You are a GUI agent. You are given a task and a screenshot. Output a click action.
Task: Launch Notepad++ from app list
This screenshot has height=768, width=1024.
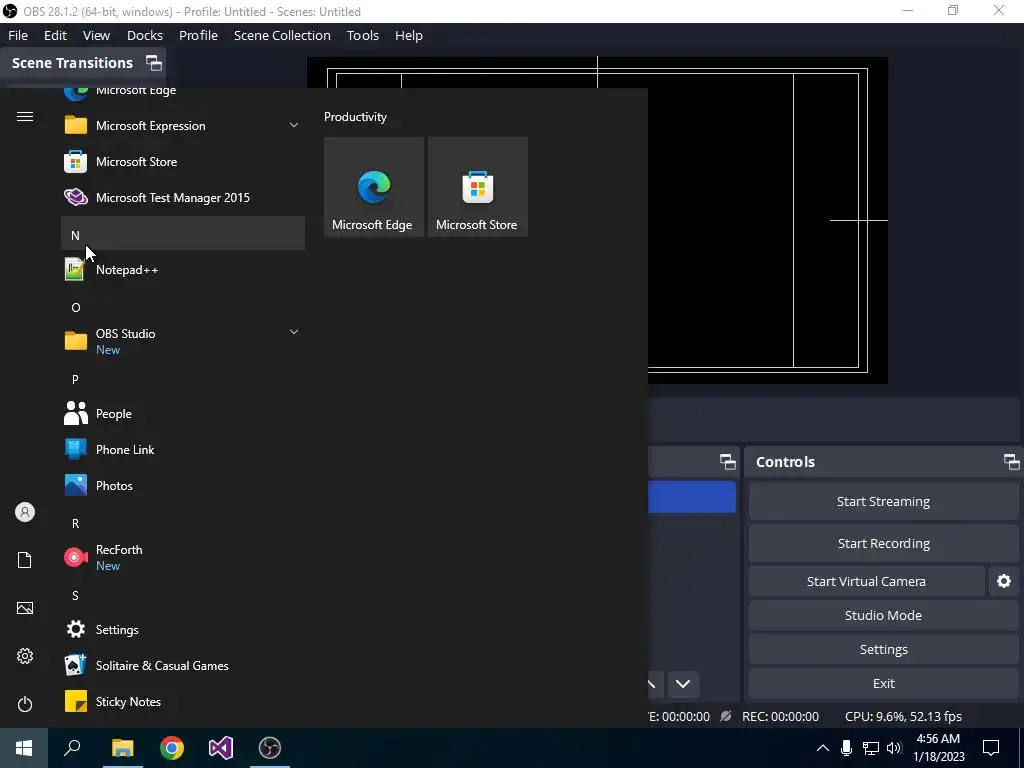pos(183,270)
